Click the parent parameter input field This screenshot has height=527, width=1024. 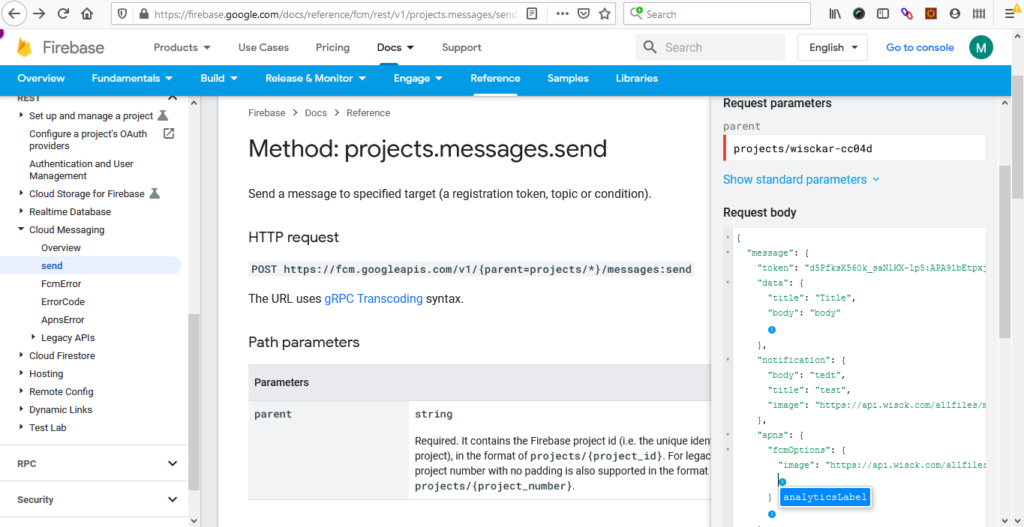coord(855,148)
